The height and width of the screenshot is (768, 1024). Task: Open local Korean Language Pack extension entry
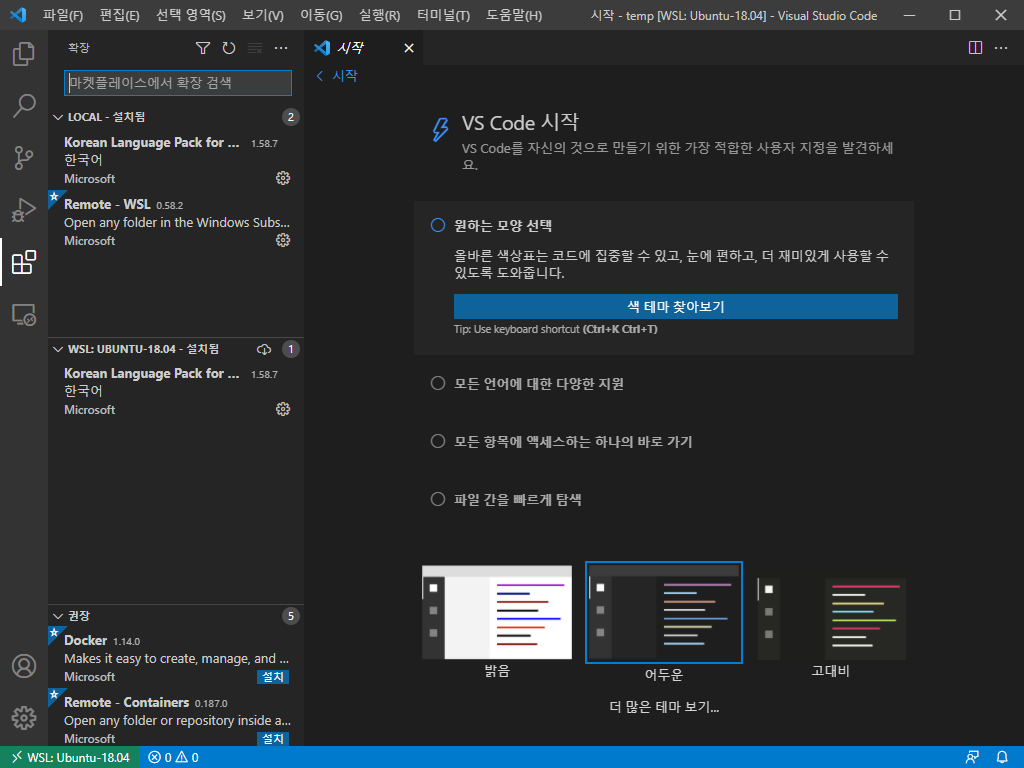[x=176, y=161]
